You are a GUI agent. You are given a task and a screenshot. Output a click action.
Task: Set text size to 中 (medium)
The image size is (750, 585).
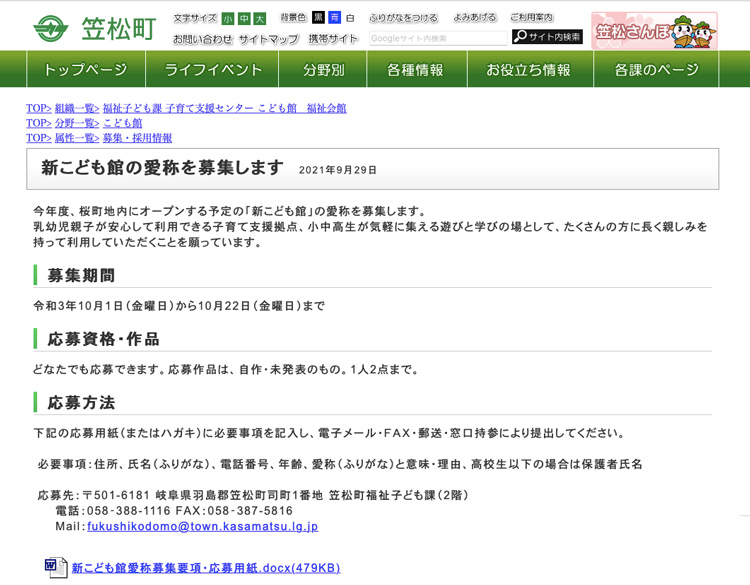click(x=244, y=19)
